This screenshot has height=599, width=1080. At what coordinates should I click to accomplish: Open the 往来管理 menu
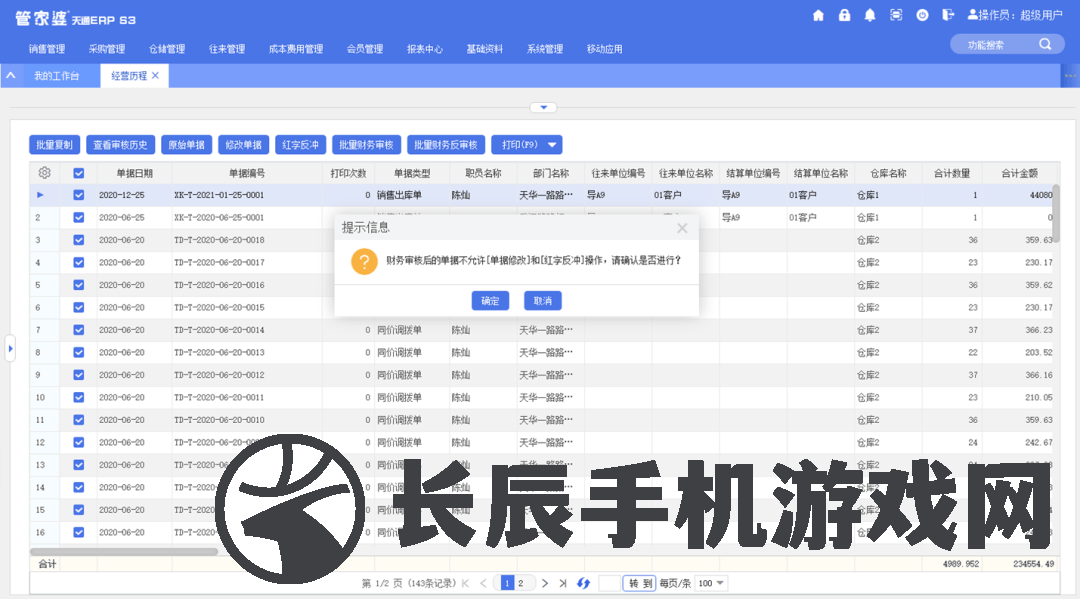point(227,49)
